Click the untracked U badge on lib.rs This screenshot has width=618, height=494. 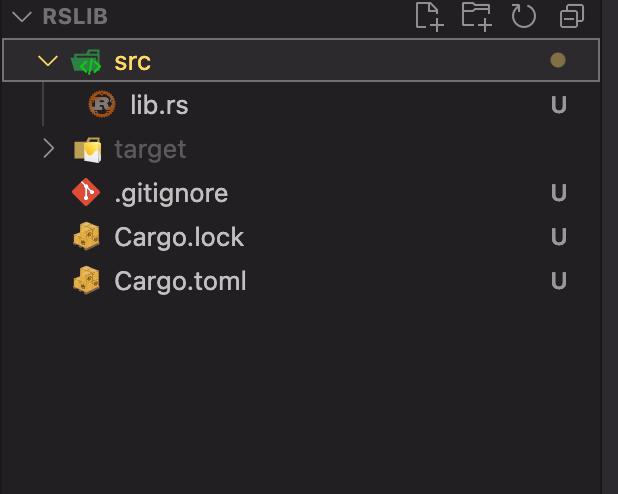[x=558, y=104]
